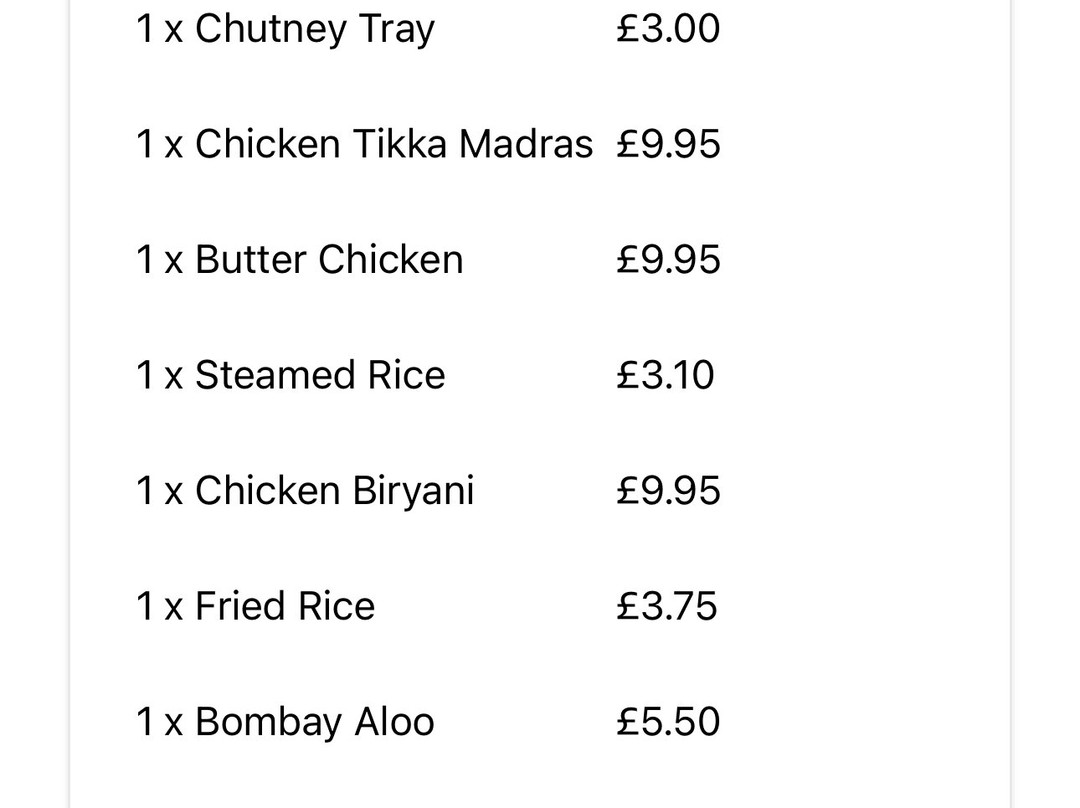The image size is (1080, 808).
Task: Click the Steamed Rice price £3.10
Action: [x=665, y=375]
